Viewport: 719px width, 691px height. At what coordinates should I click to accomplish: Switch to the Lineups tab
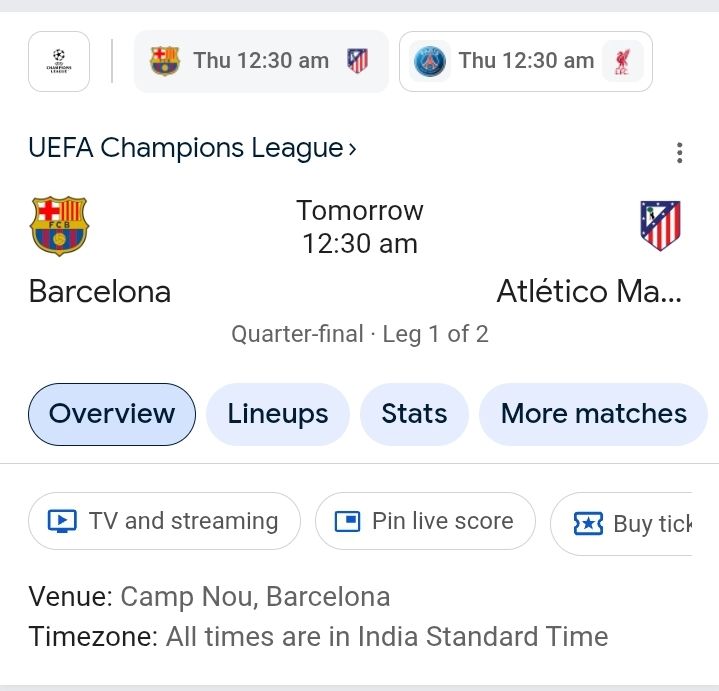[278, 414]
